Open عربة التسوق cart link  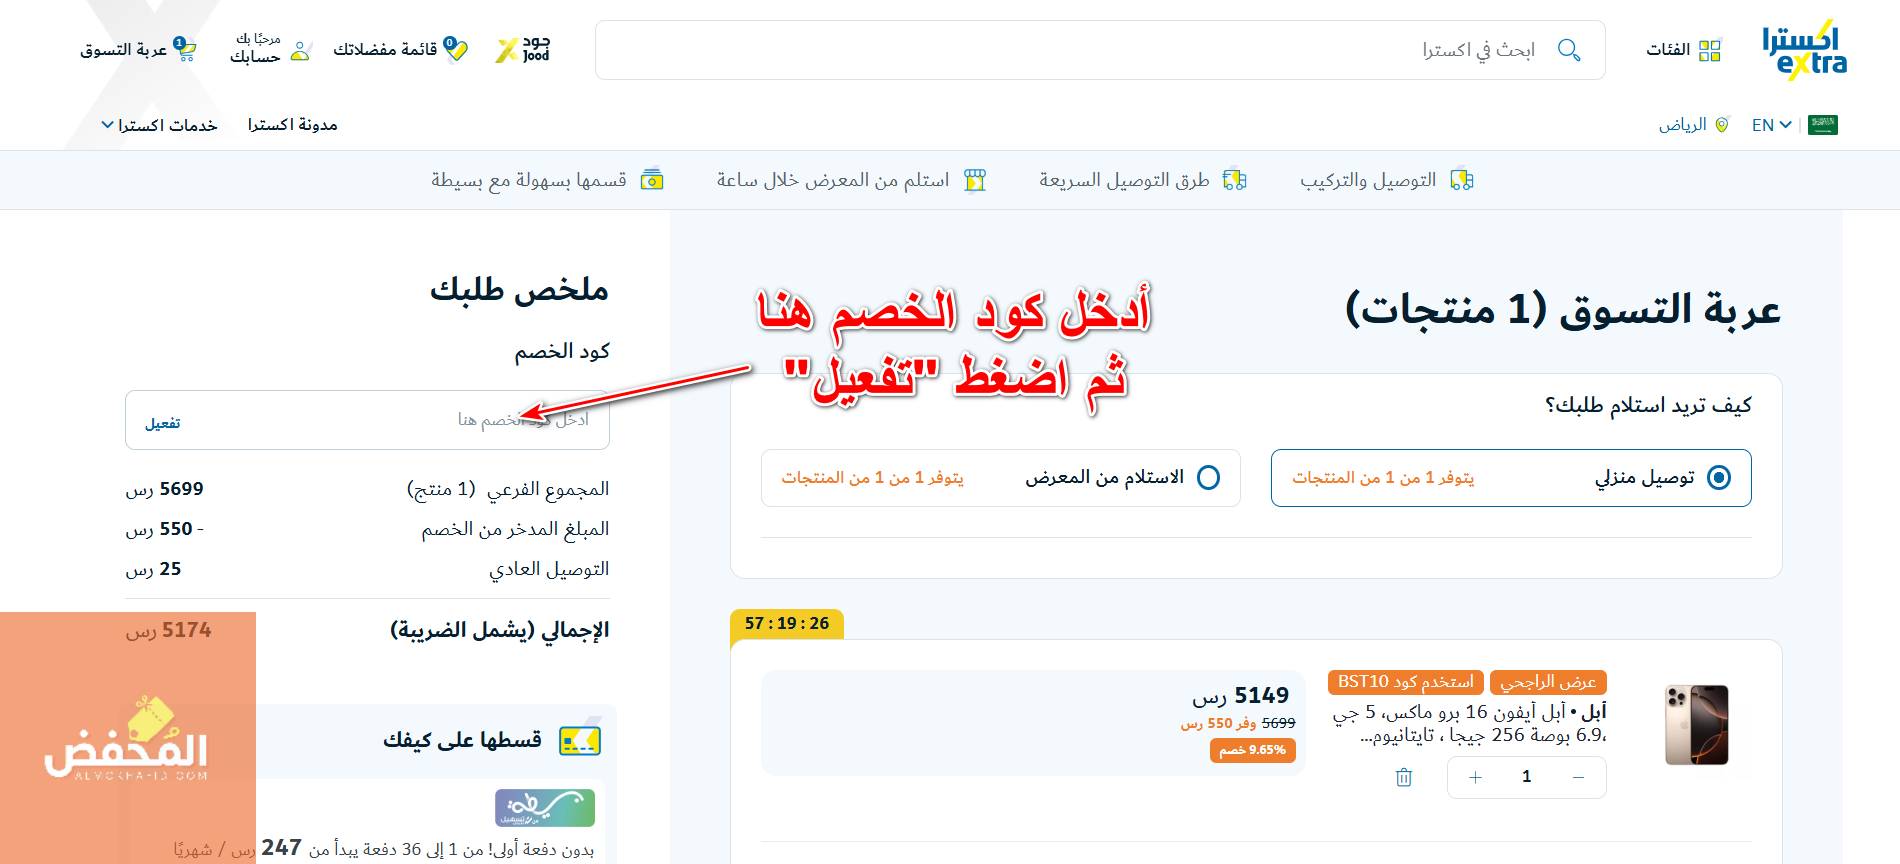[x=124, y=49]
